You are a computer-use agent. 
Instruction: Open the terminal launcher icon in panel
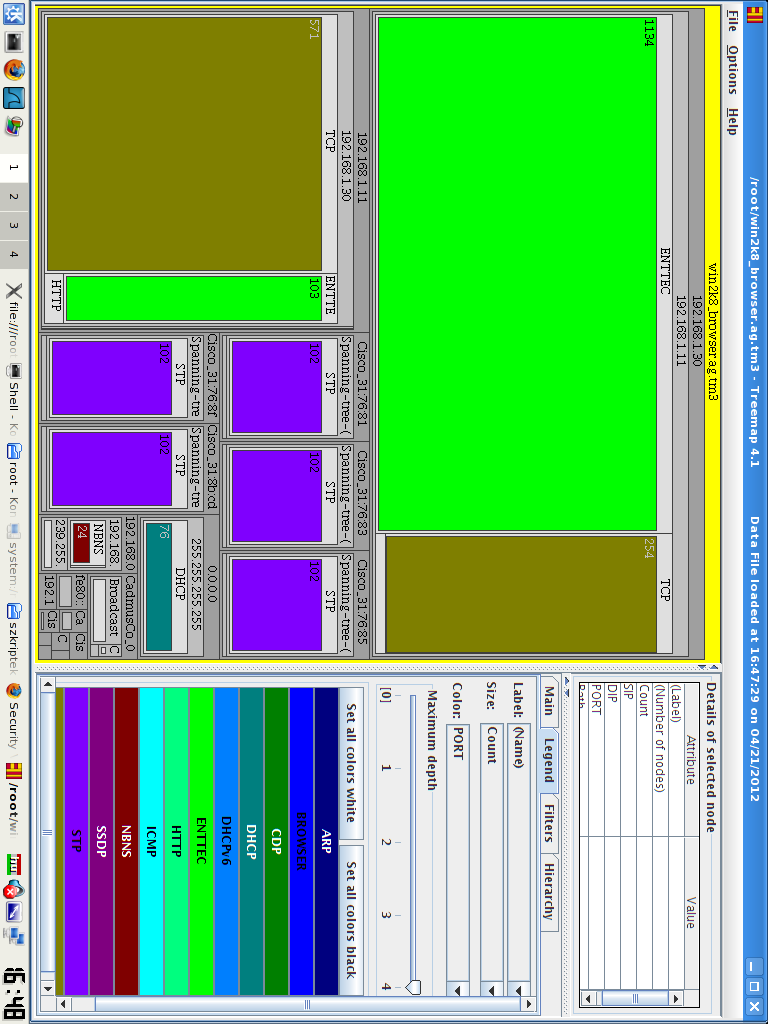tap(14, 42)
